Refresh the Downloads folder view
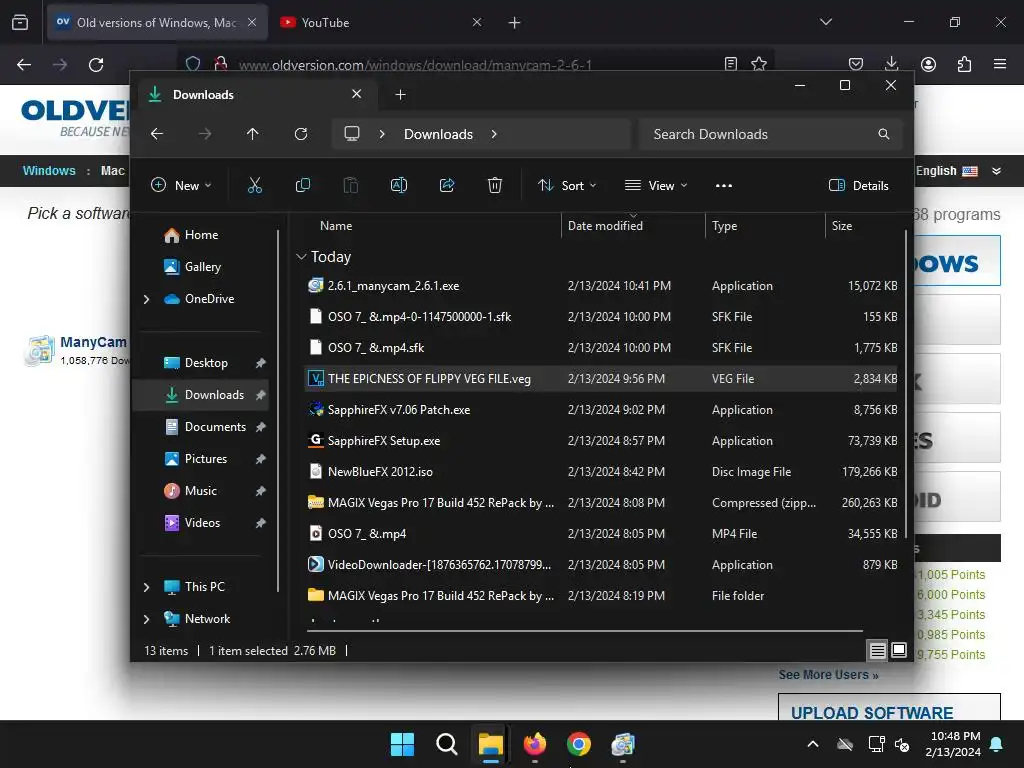This screenshot has height=768, width=1024. pyautogui.click(x=300, y=134)
